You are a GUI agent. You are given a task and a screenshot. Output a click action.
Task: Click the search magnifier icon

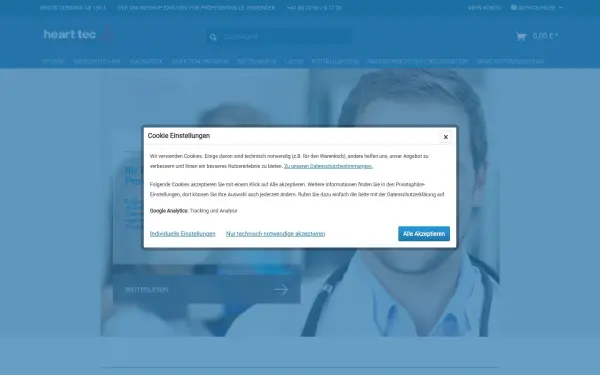[x=213, y=37]
